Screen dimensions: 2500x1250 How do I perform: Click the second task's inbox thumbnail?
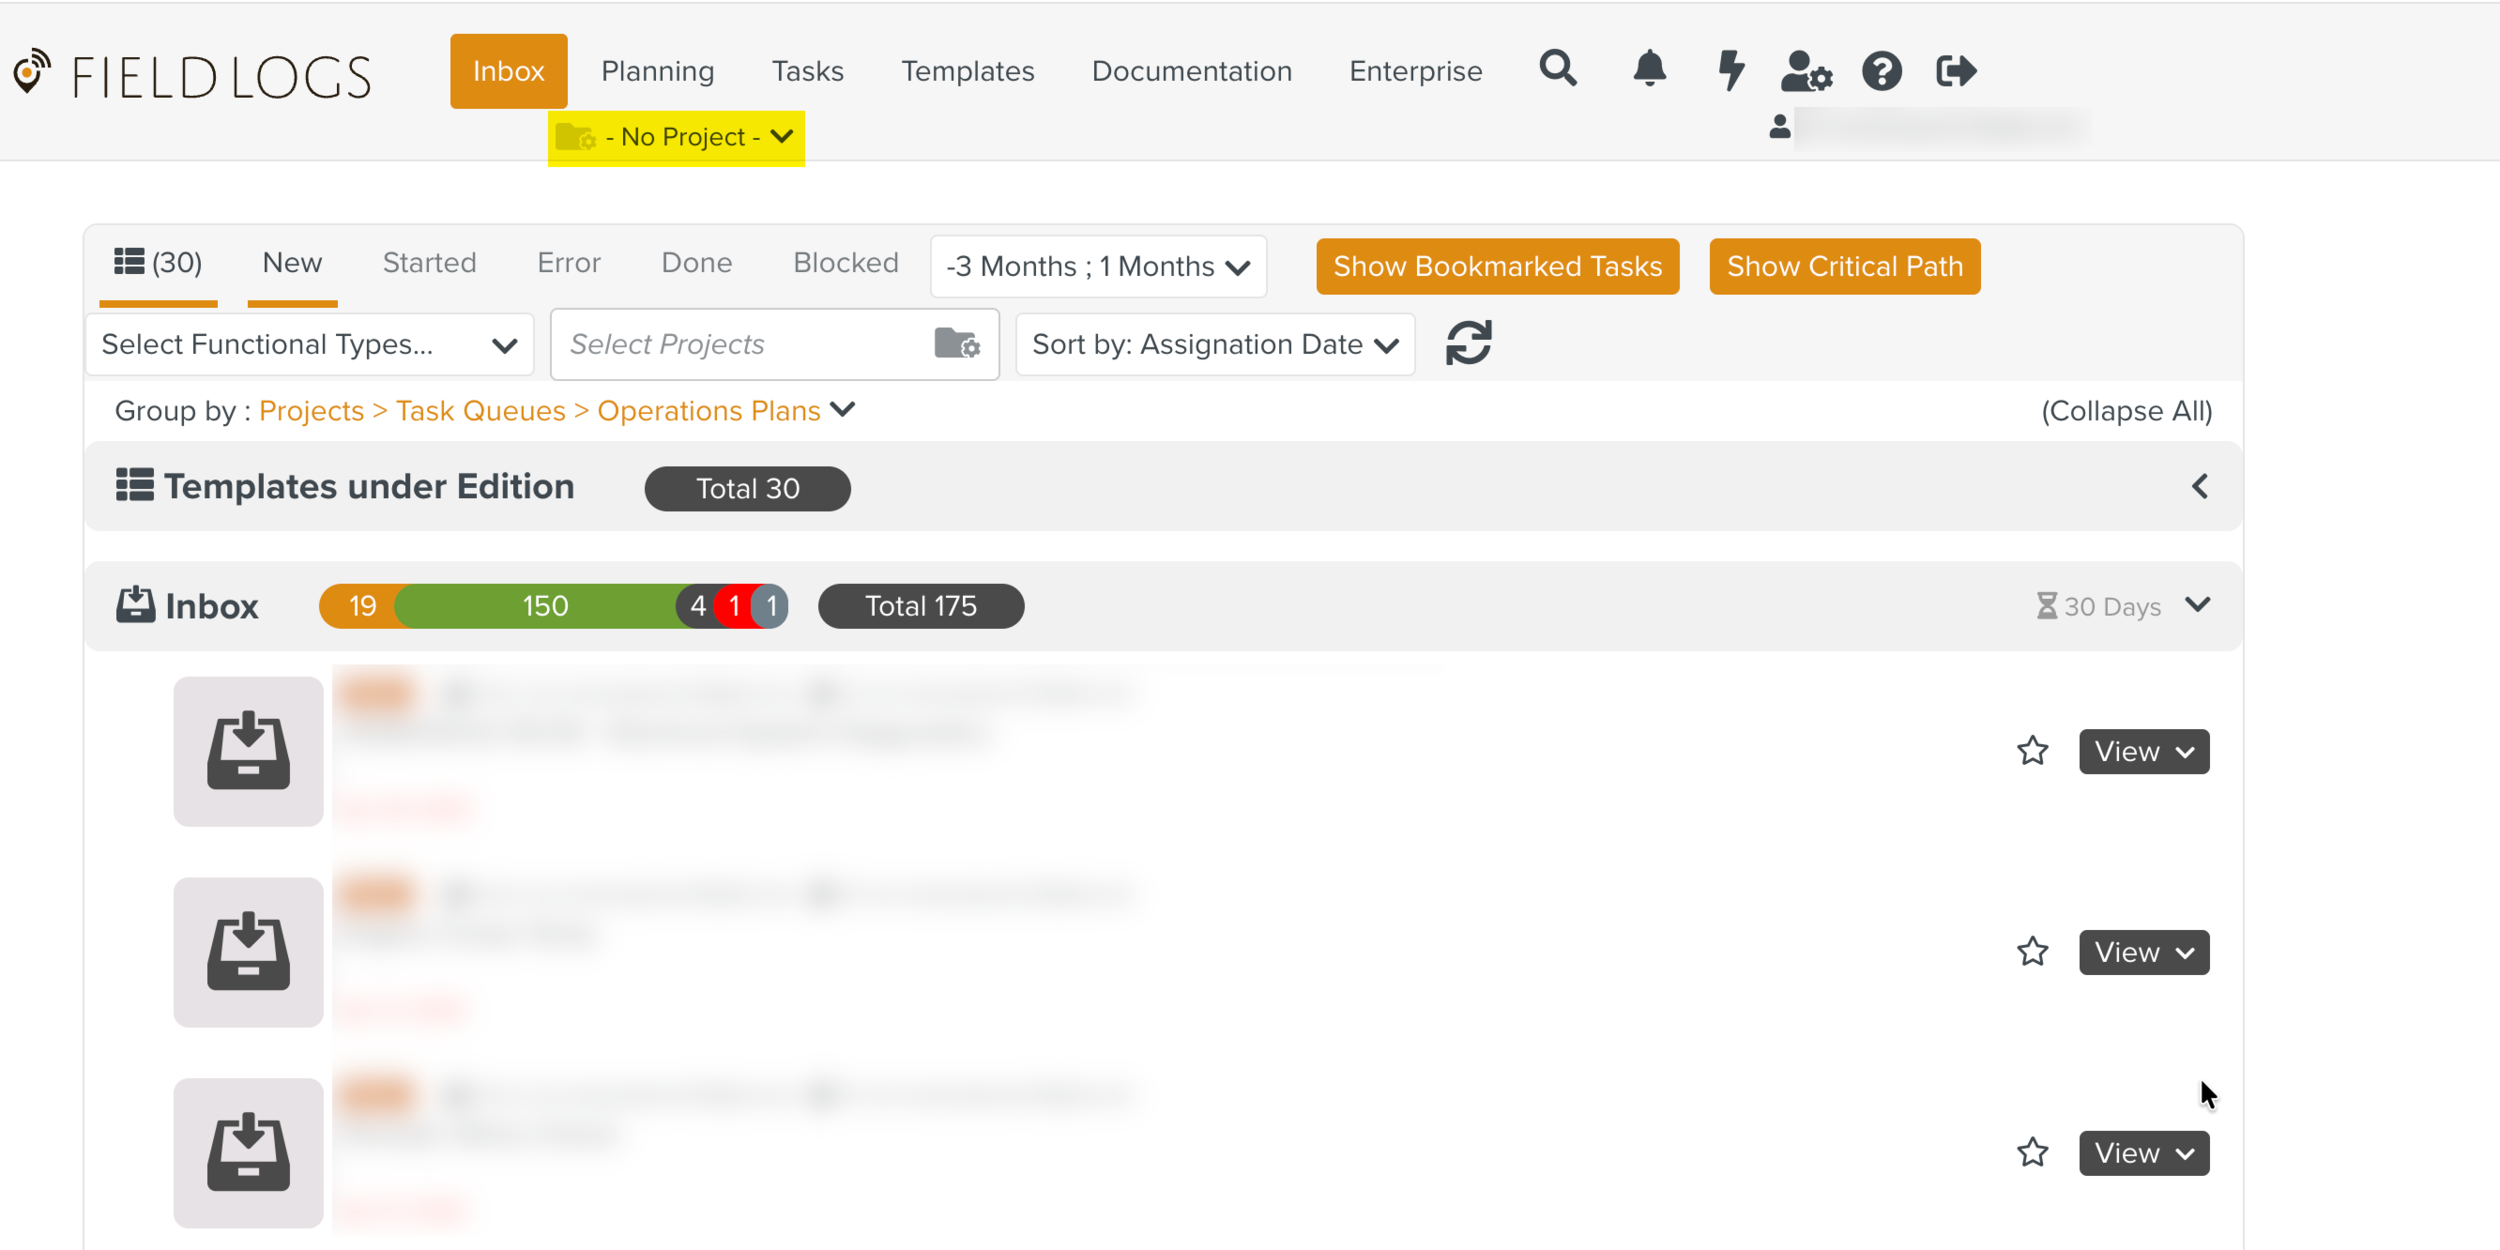pos(248,952)
